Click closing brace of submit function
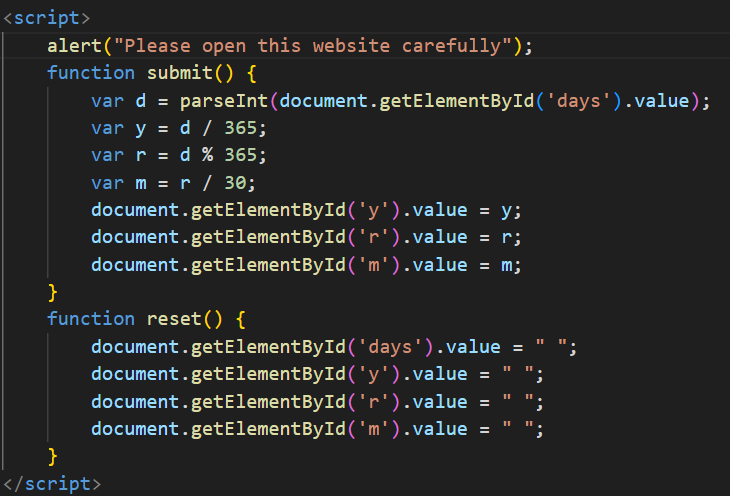Viewport: 730px width, 496px height. pos(53,292)
